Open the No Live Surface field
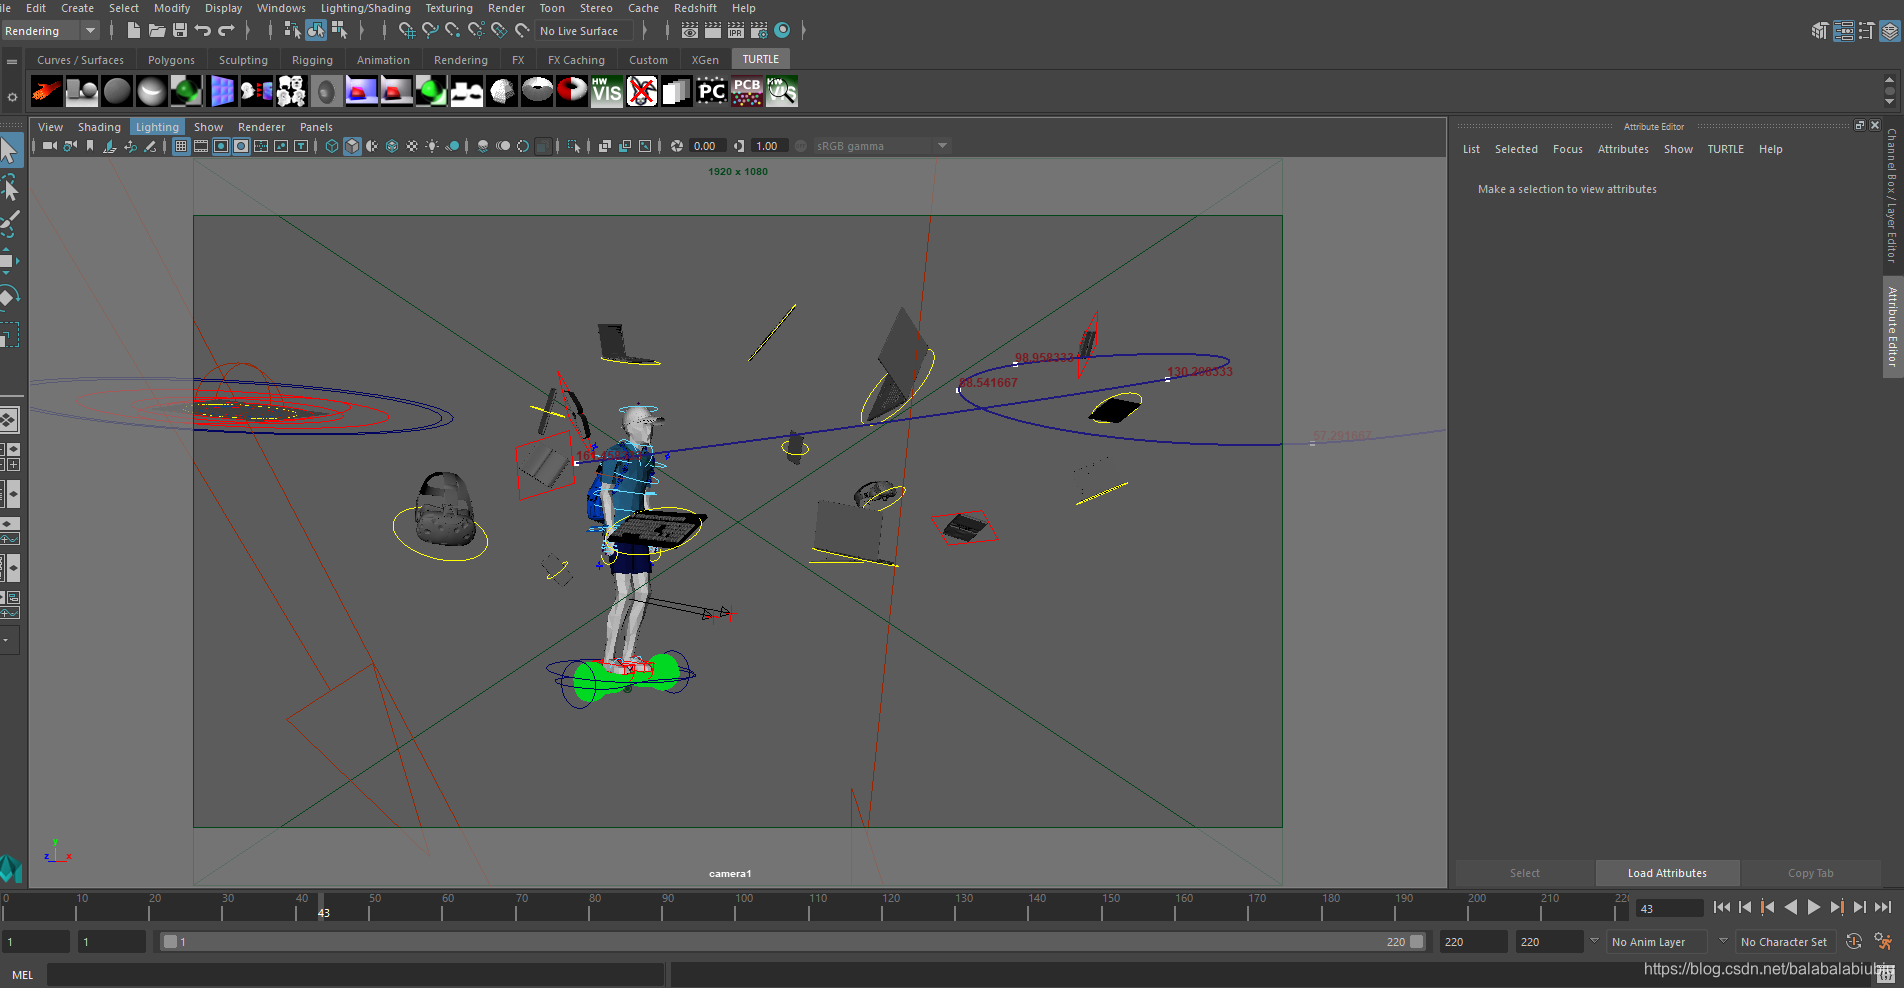This screenshot has width=1904, height=988. pos(584,31)
